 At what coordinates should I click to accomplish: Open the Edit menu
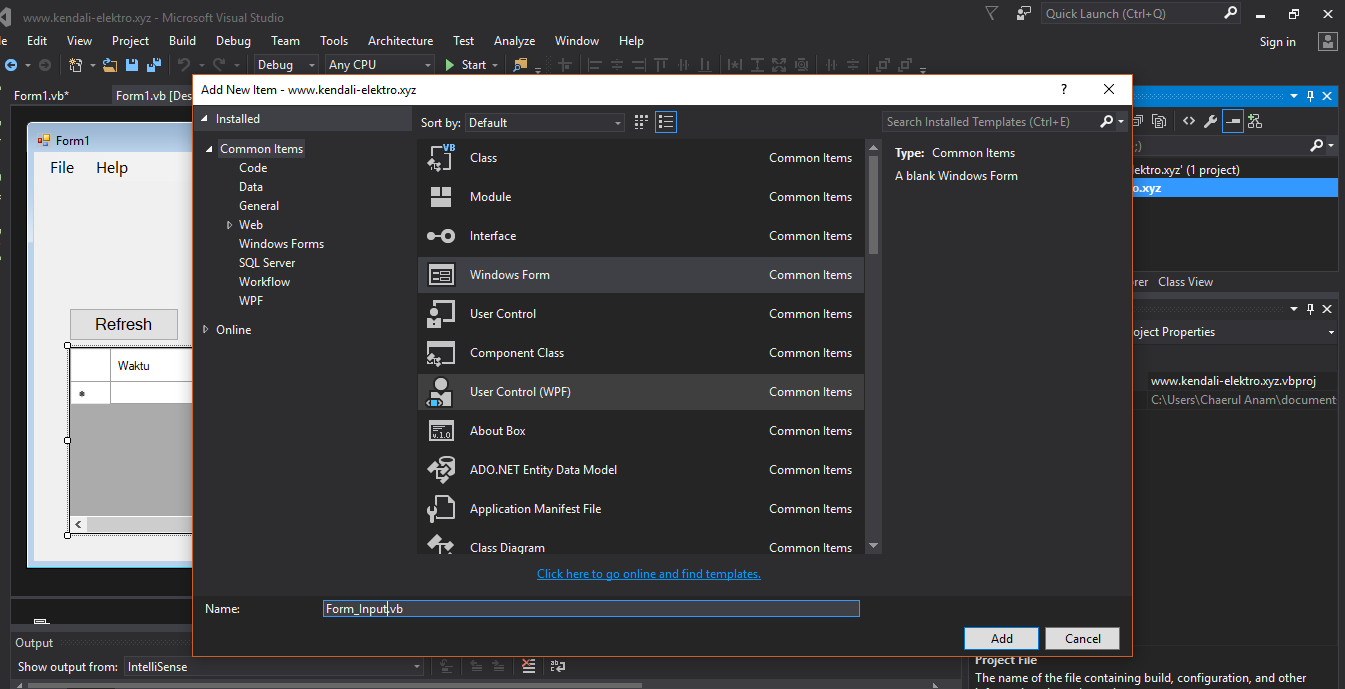[x=37, y=41]
